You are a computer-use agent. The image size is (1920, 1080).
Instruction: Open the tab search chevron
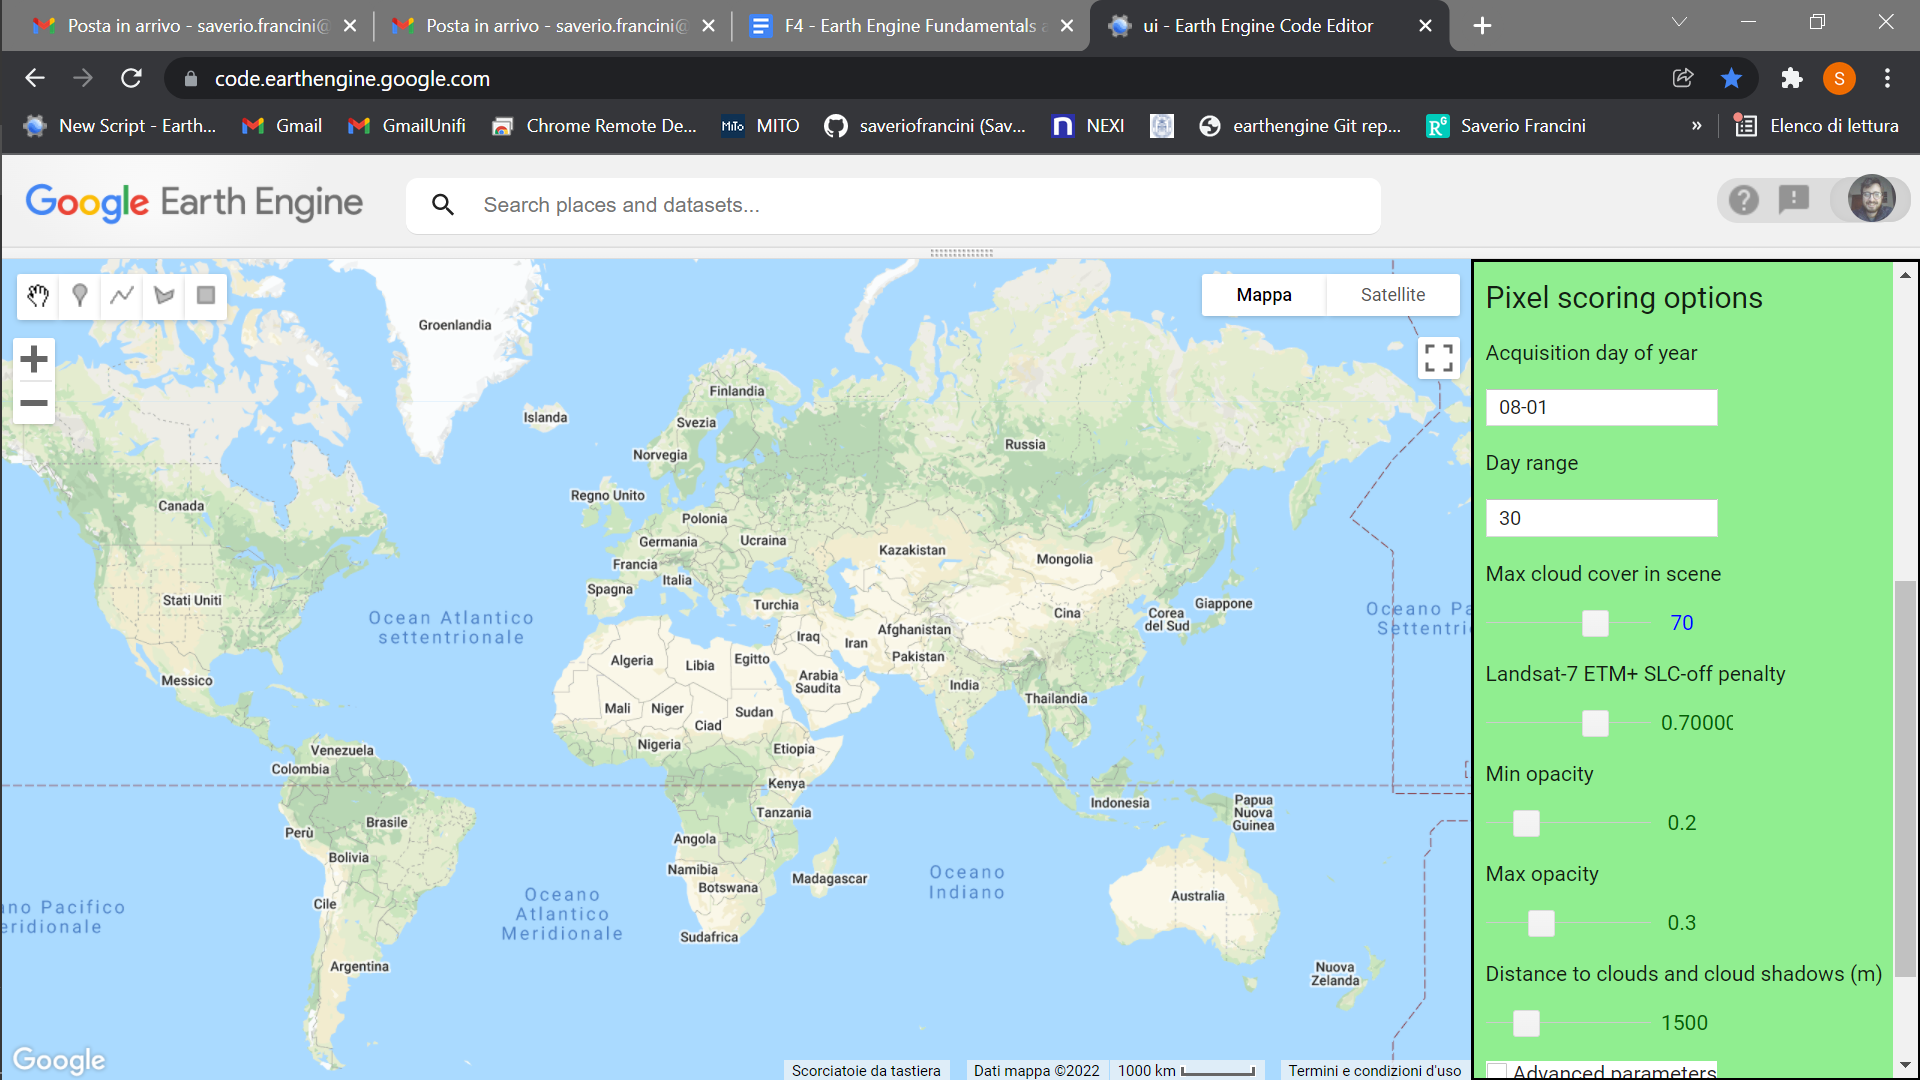click(1679, 22)
